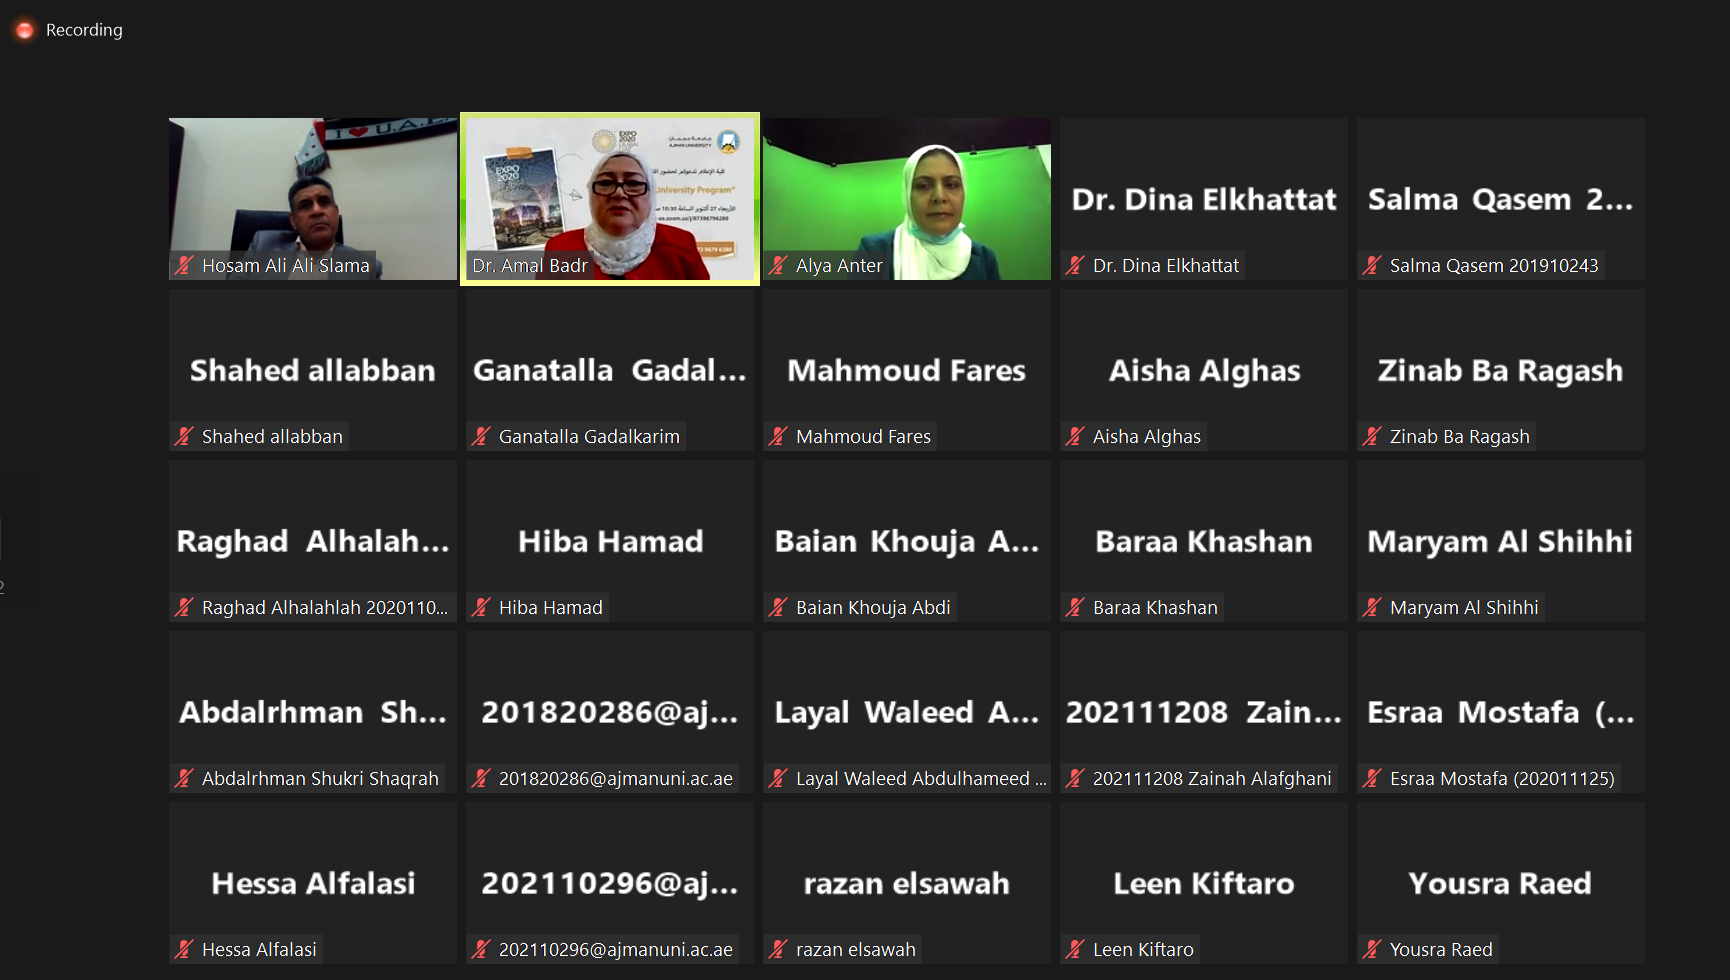This screenshot has height=980, width=1730.
Task: Select the razan elsawah participant tile
Action: point(907,884)
